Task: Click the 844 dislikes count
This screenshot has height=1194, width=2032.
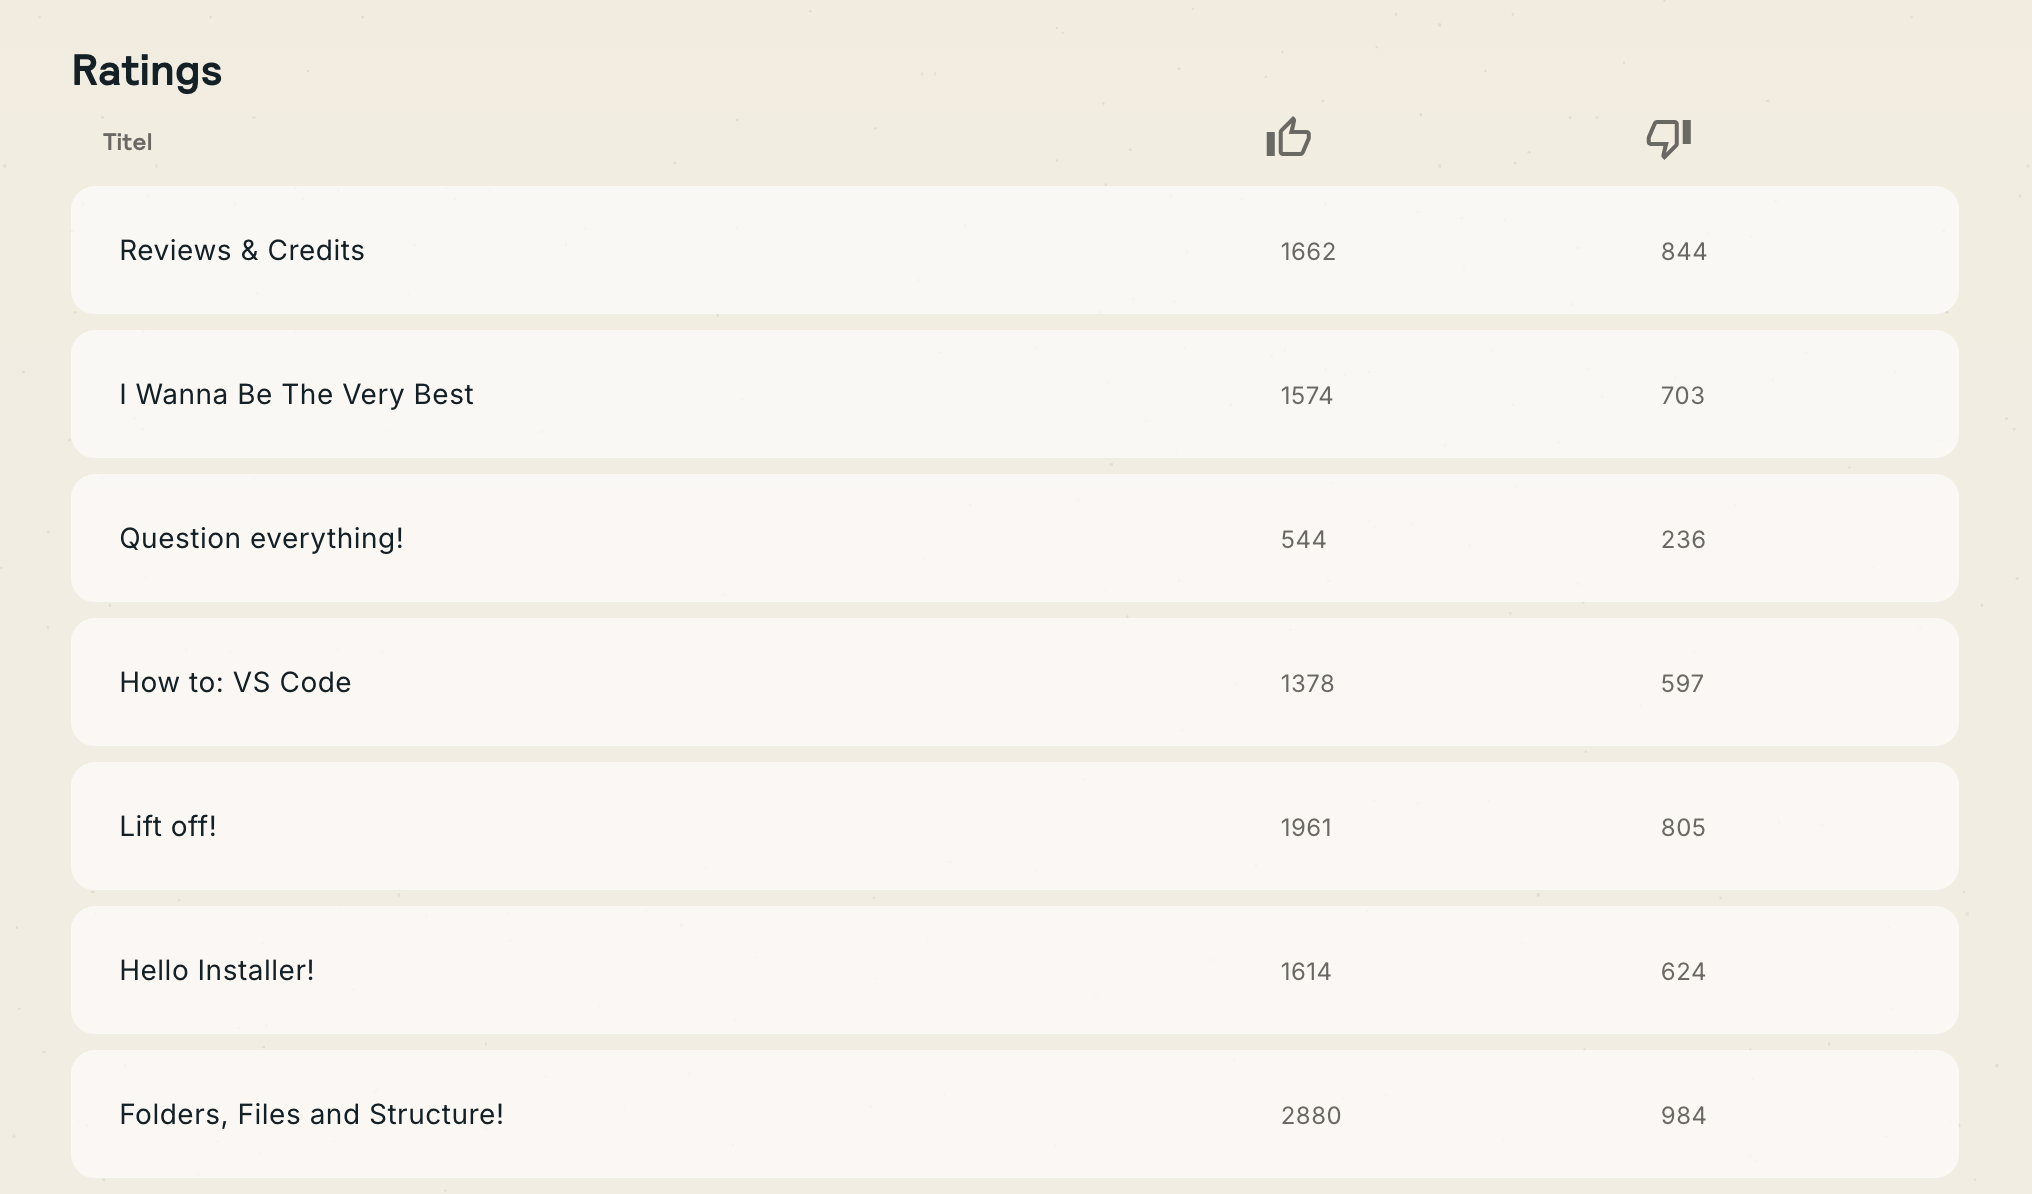Action: coord(1684,251)
